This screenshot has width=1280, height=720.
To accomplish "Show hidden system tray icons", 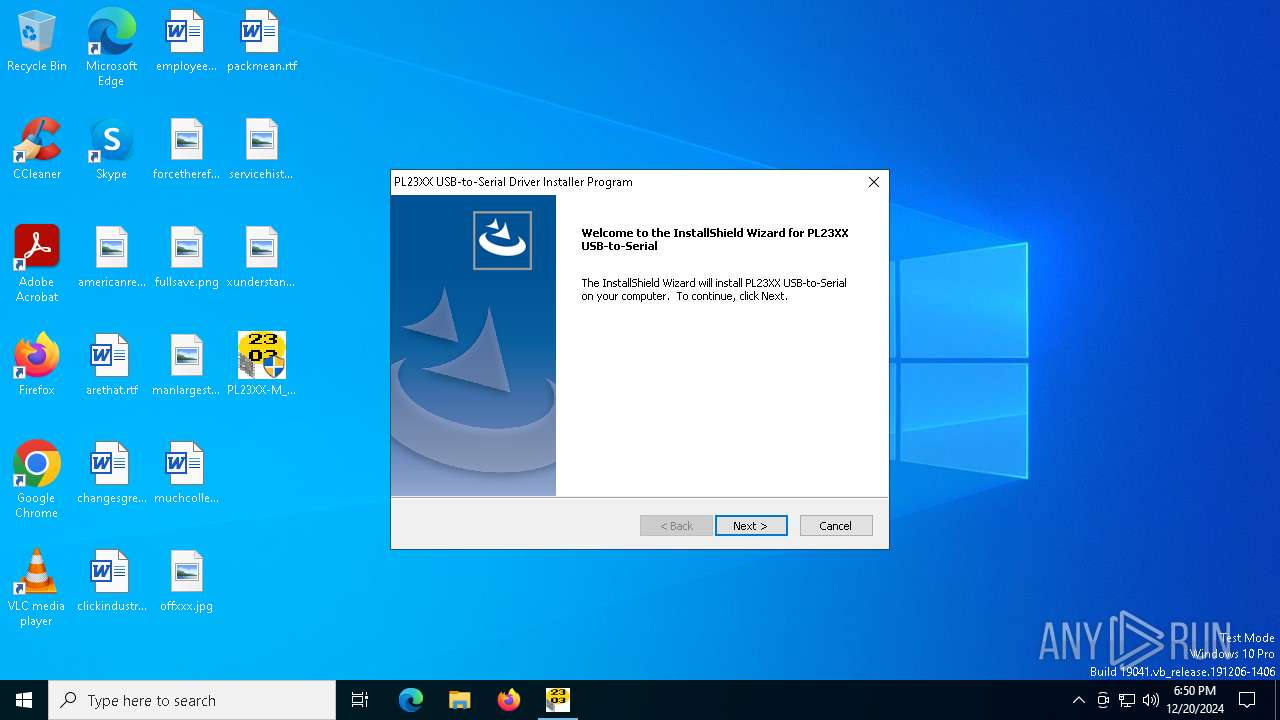I will (x=1078, y=700).
